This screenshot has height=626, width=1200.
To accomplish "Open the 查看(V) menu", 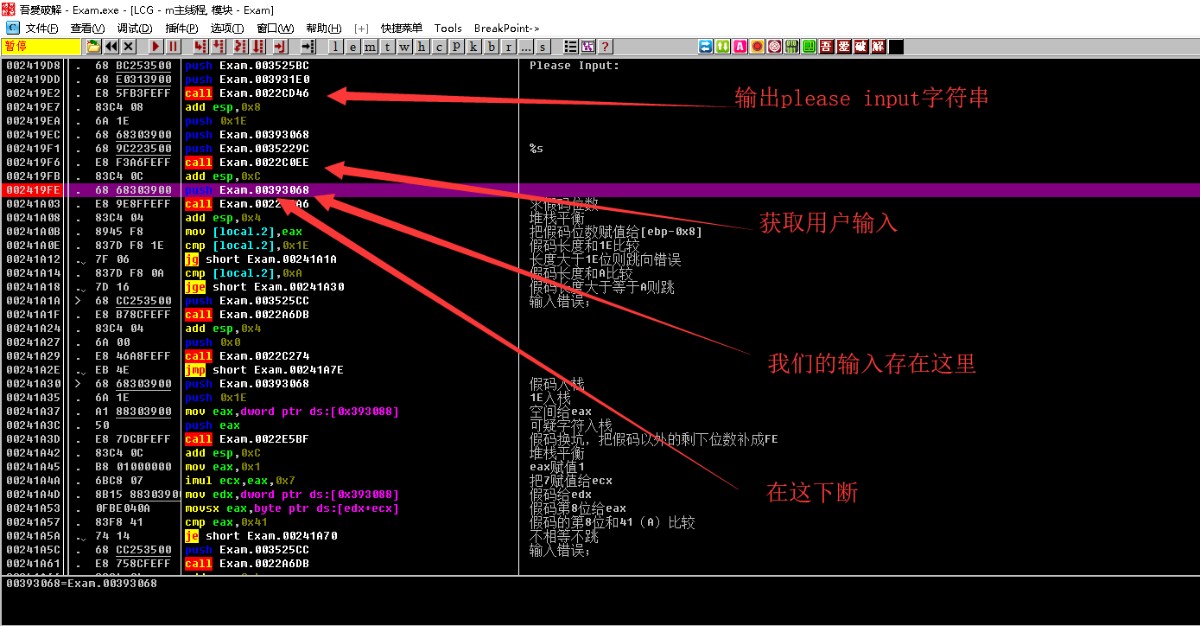I will (x=87, y=28).
